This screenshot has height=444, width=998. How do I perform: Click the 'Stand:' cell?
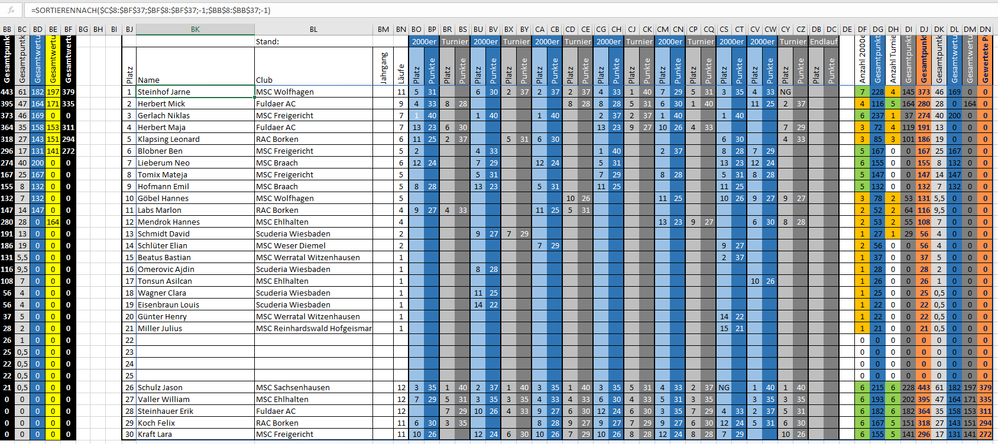(314, 41)
